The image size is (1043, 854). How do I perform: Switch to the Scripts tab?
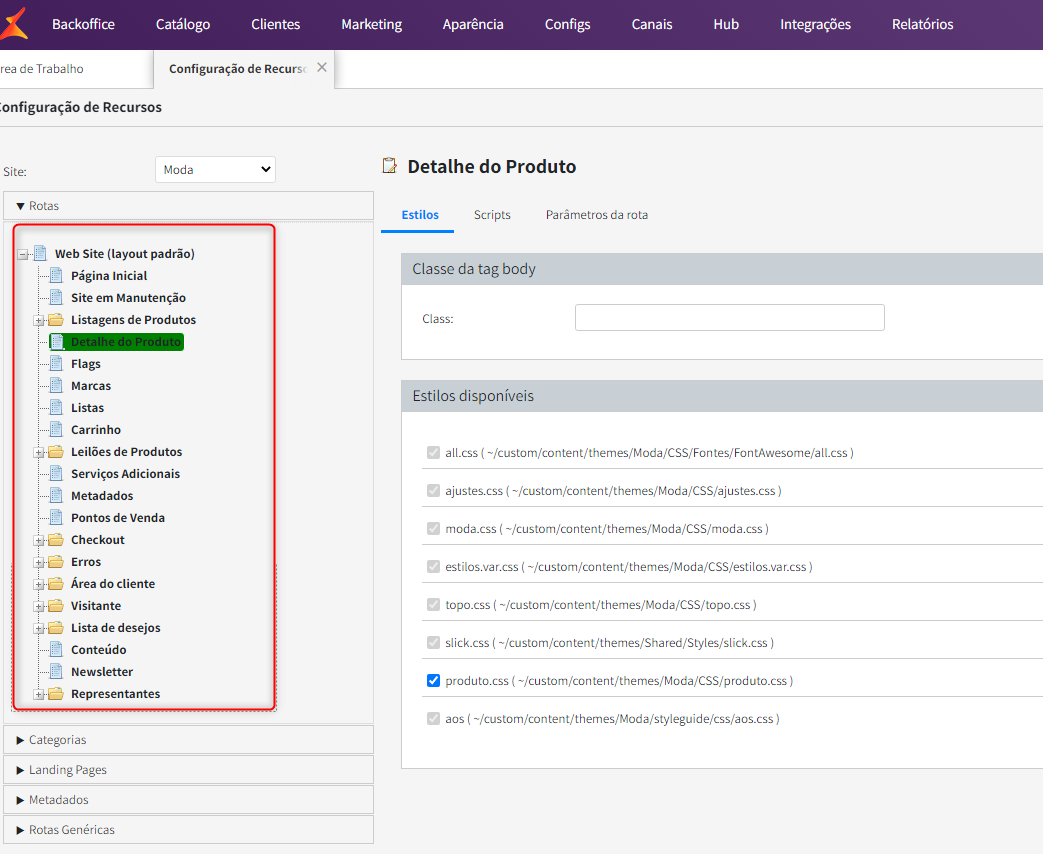click(x=492, y=215)
